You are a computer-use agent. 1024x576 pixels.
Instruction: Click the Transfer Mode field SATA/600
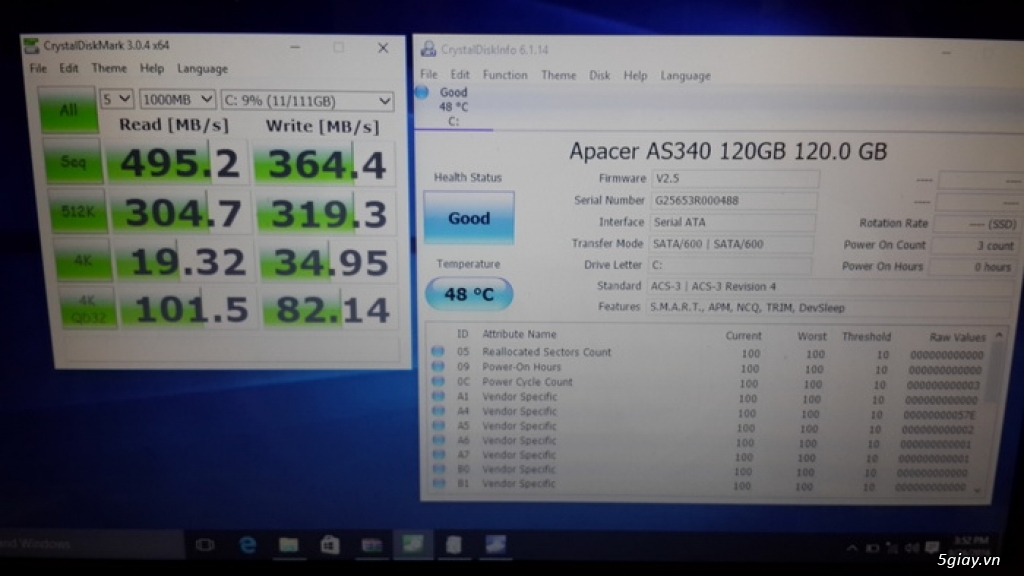(x=731, y=244)
